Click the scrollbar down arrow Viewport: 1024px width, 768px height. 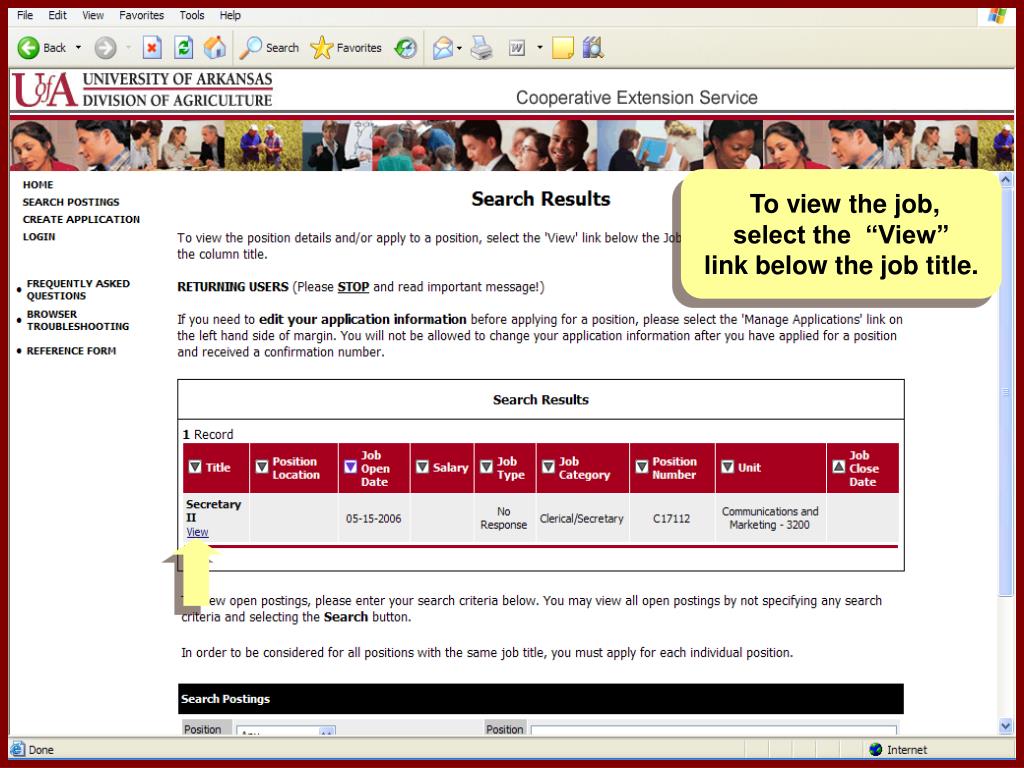coord(1006,726)
